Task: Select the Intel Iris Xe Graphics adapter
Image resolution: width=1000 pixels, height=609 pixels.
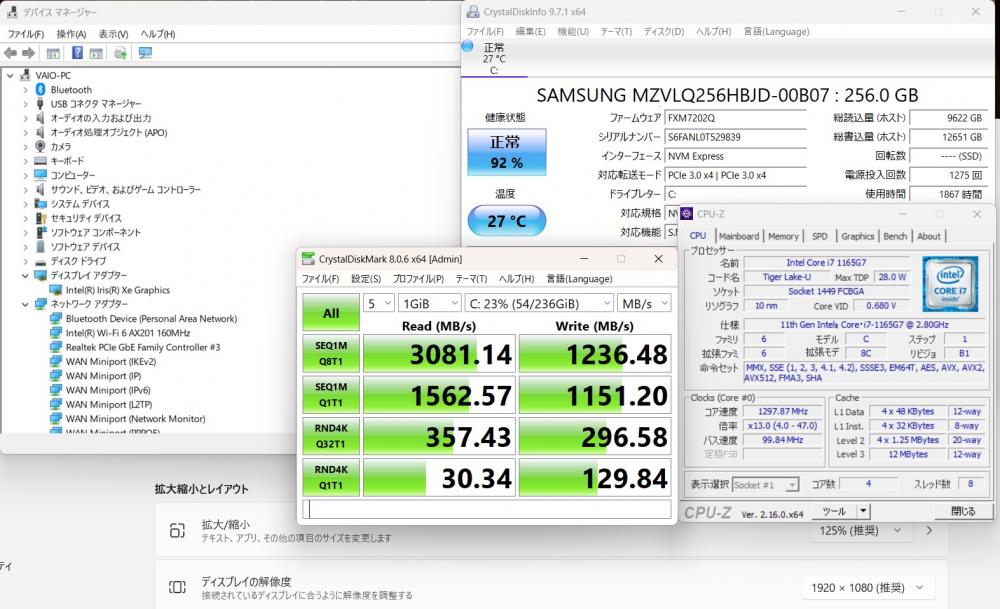Action: (x=117, y=290)
